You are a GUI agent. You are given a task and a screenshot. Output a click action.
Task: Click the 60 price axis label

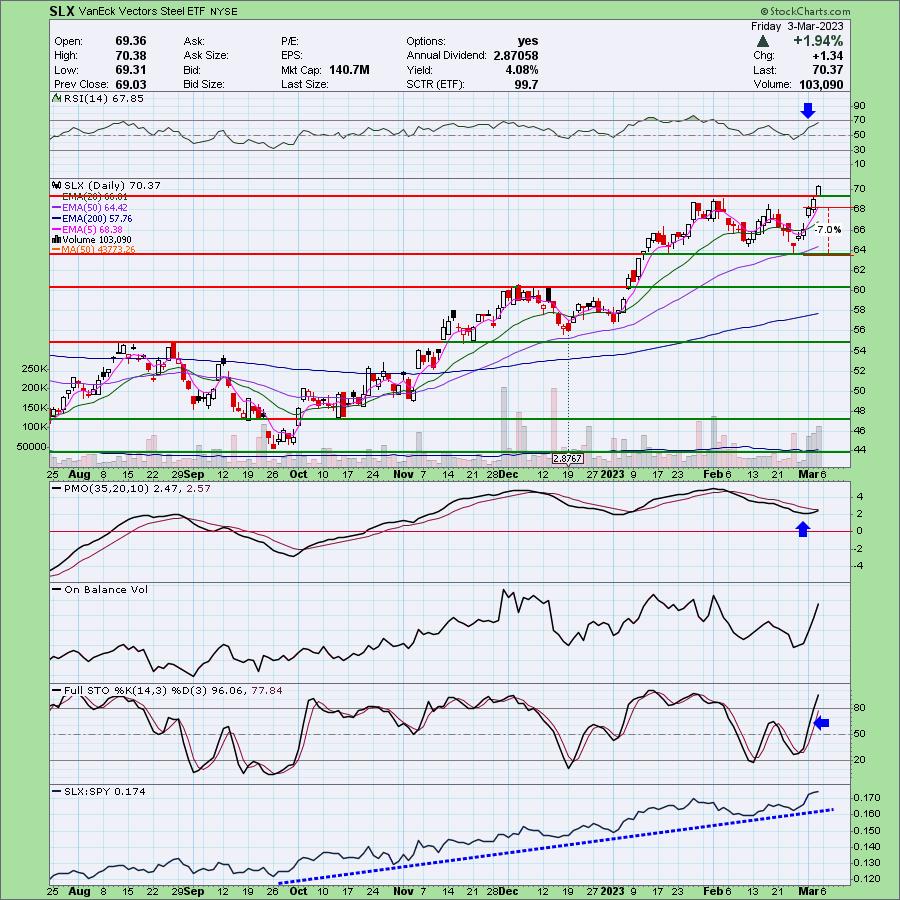pos(859,289)
